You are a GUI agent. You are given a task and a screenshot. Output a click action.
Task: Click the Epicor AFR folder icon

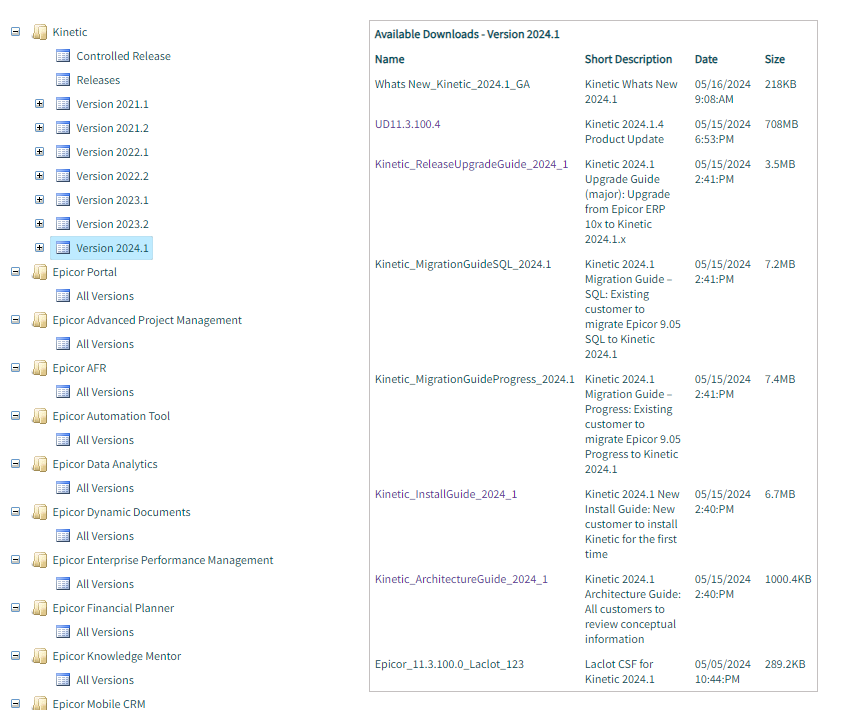tap(39, 368)
